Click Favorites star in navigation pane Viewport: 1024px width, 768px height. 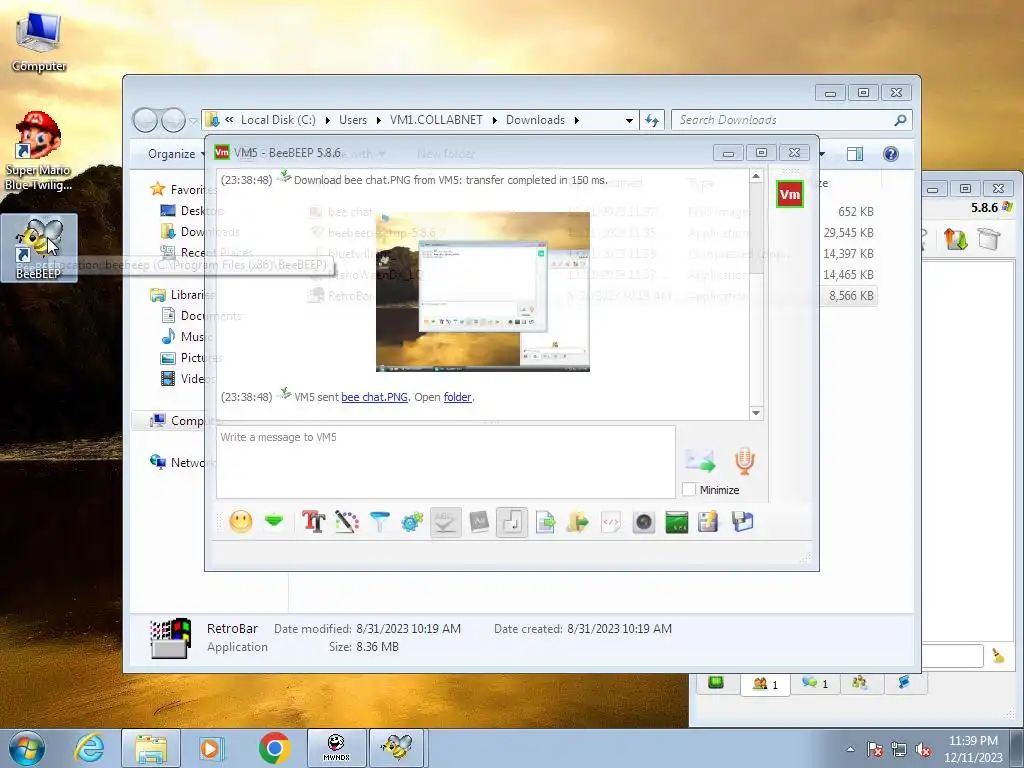pos(157,189)
